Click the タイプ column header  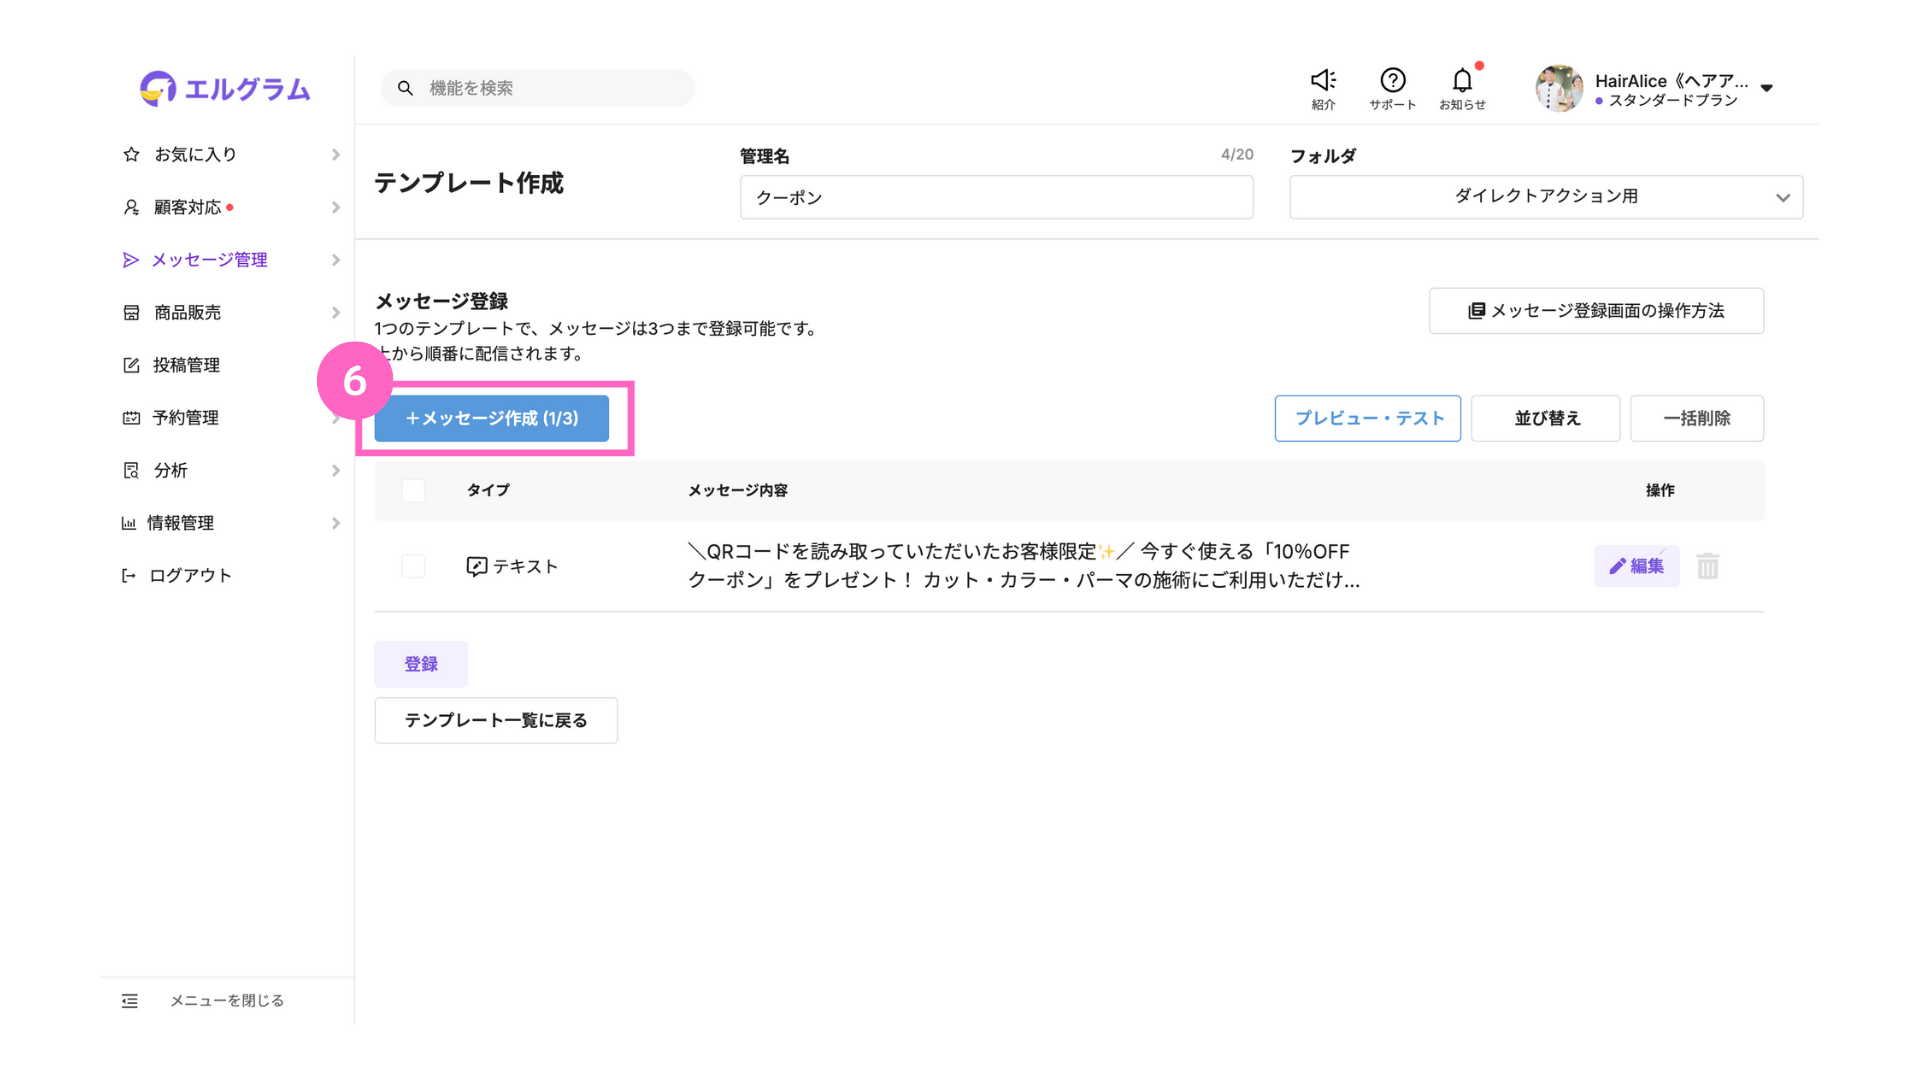point(488,490)
